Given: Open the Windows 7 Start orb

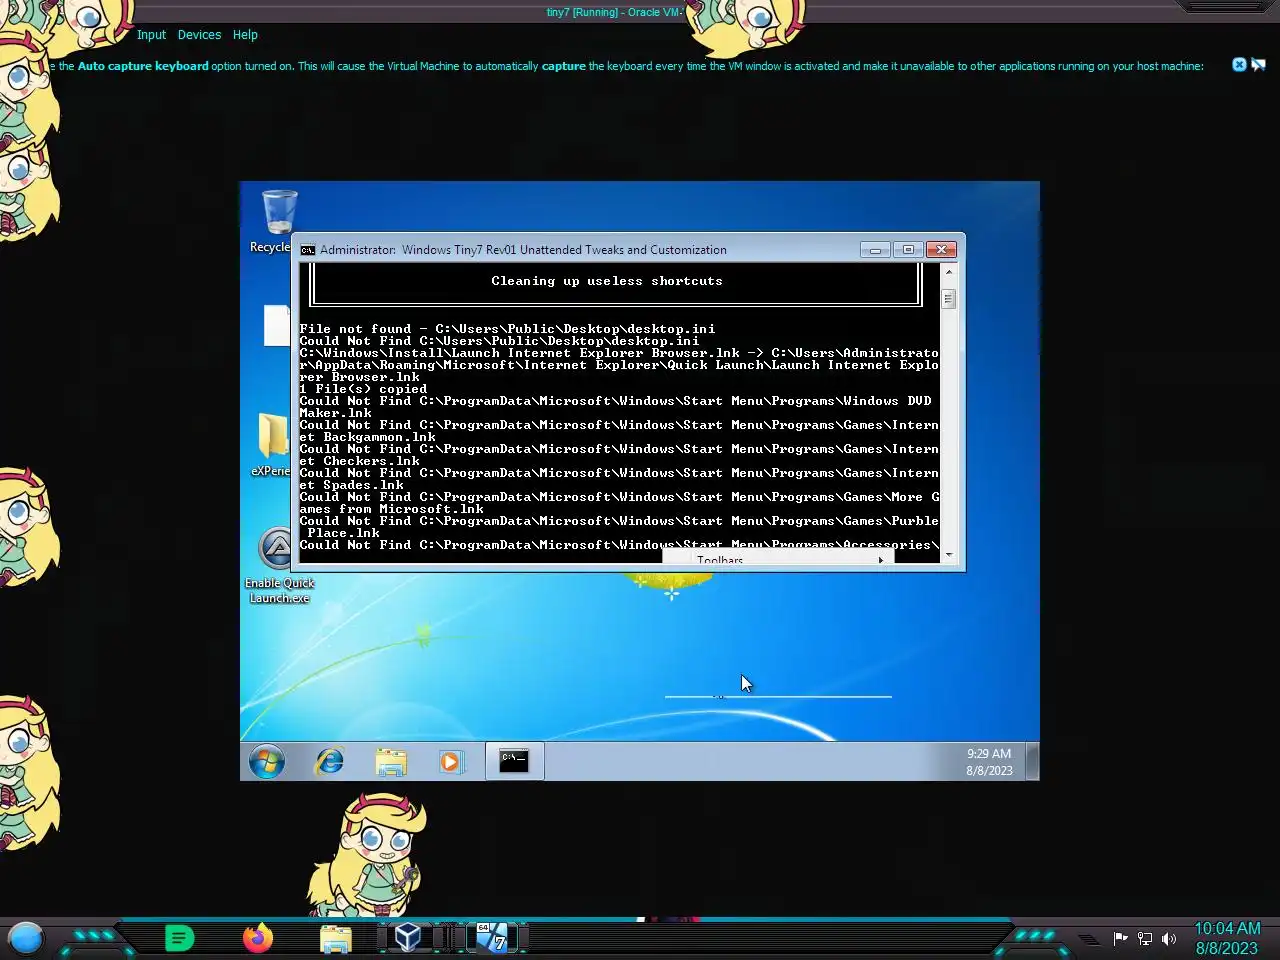Looking at the screenshot, I should pos(267,762).
